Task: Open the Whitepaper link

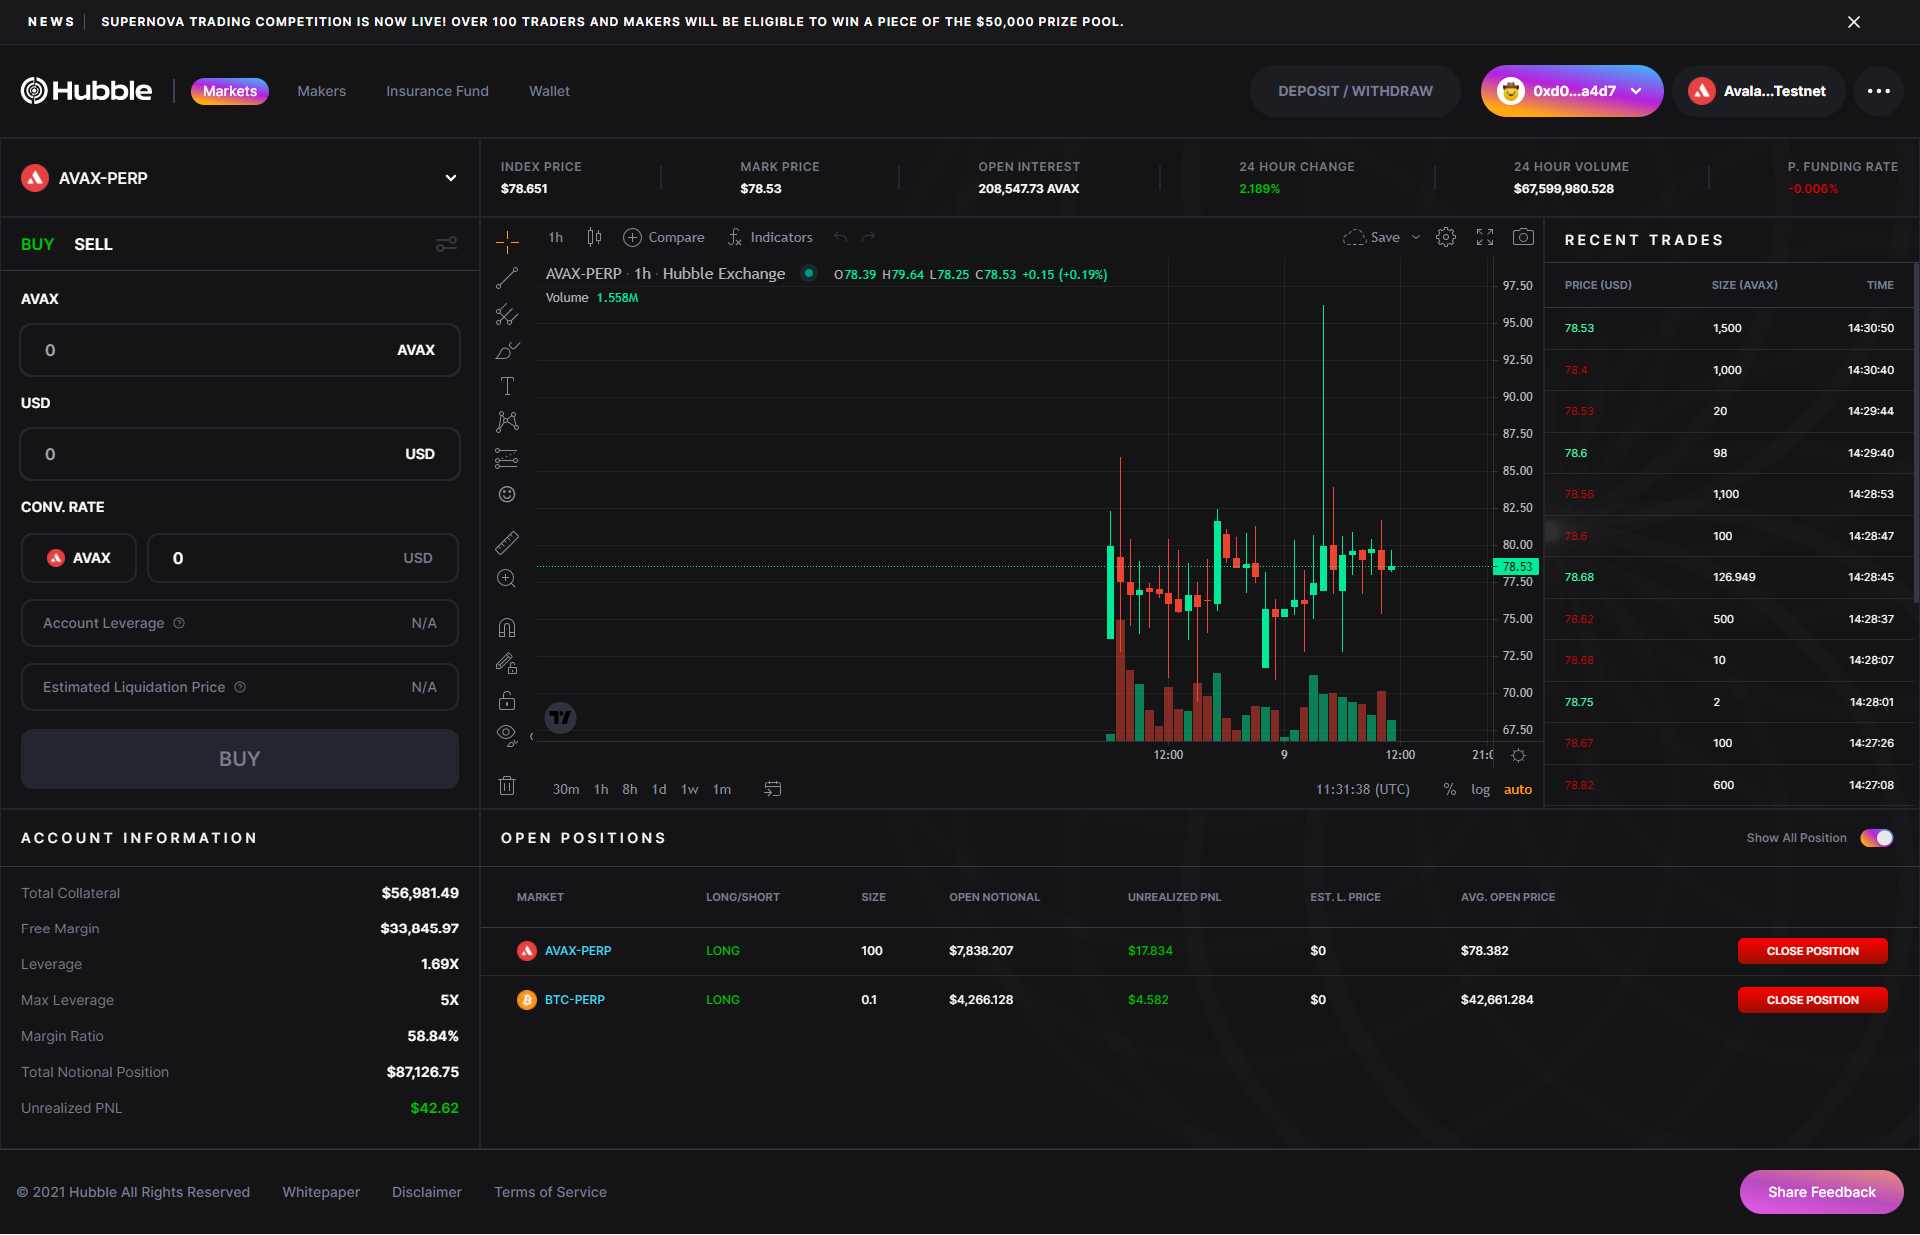Action: coord(321,1192)
